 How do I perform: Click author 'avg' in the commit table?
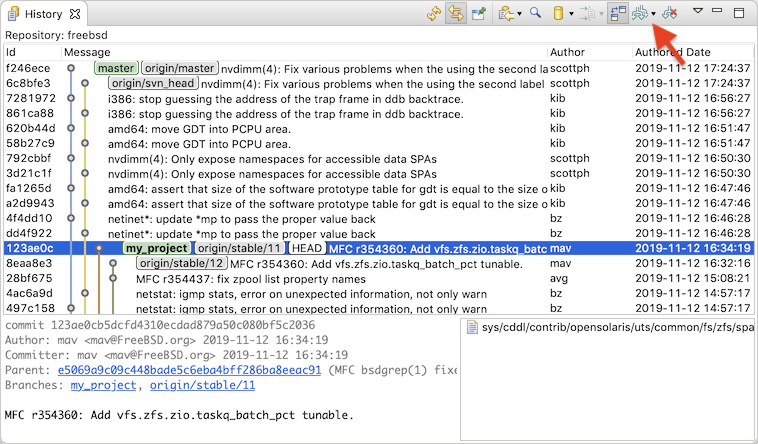pyautogui.click(x=559, y=279)
